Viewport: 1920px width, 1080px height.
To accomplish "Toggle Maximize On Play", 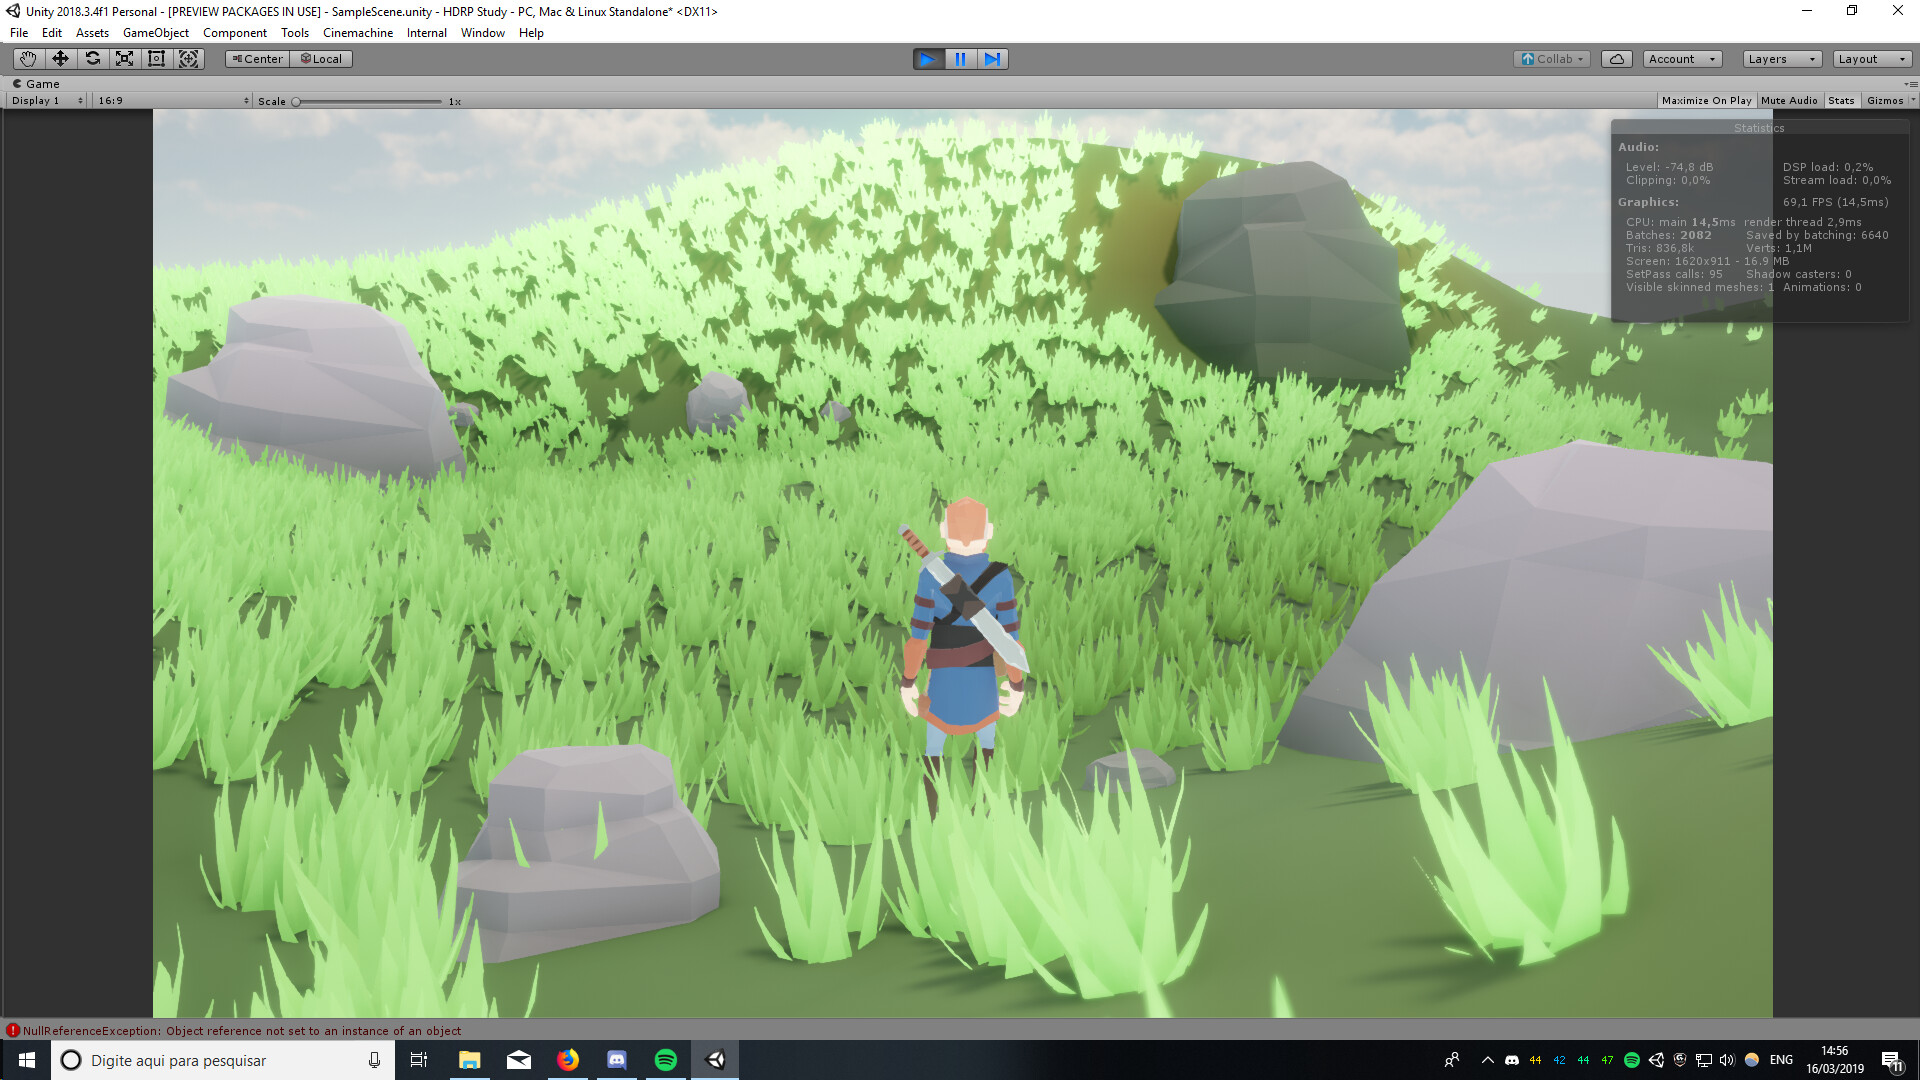I will tap(1706, 100).
